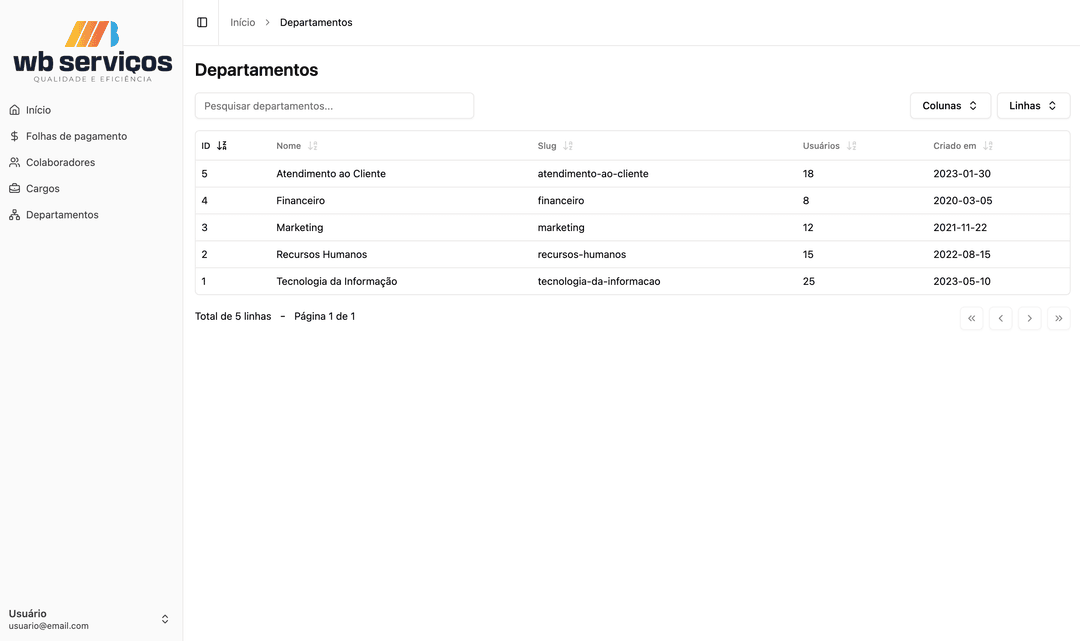Go to previous page arrow
The width and height of the screenshot is (1080, 641).
1000,318
